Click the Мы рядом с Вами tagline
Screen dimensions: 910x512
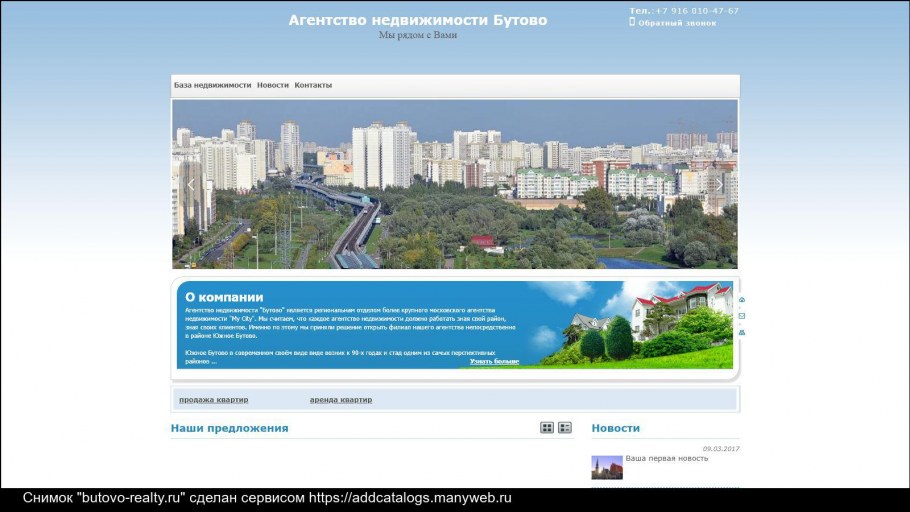(418, 35)
